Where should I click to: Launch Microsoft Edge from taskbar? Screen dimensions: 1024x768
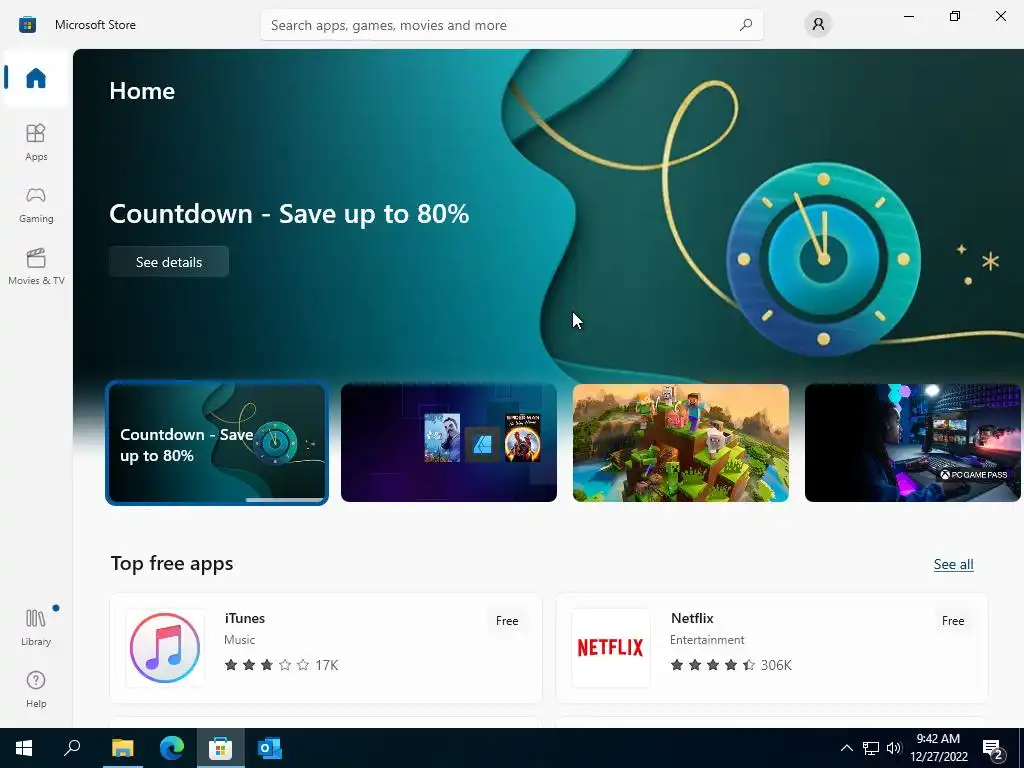pos(172,748)
